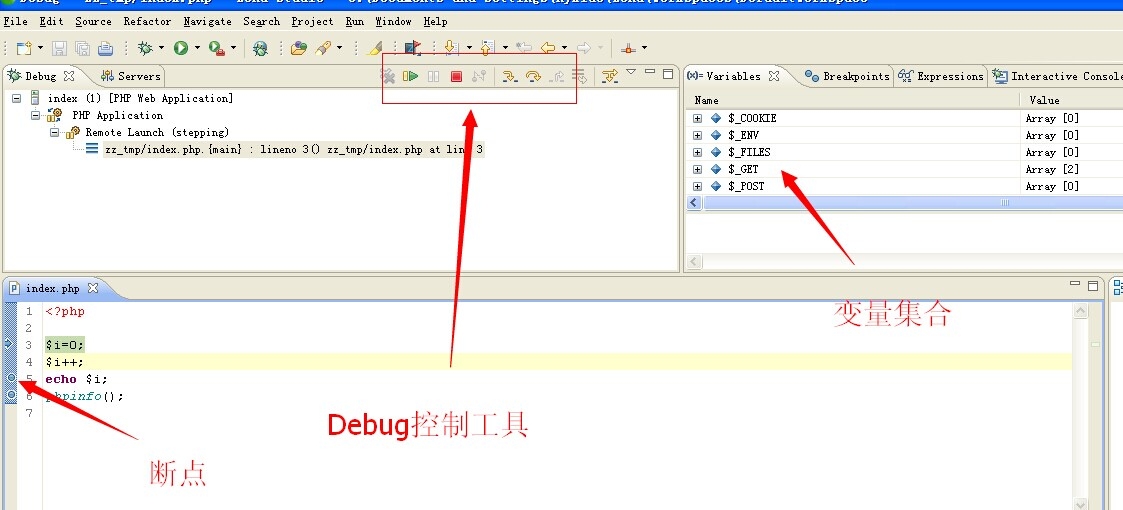
Task: Click the Back navigation arrow icon
Action: (x=548, y=48)
